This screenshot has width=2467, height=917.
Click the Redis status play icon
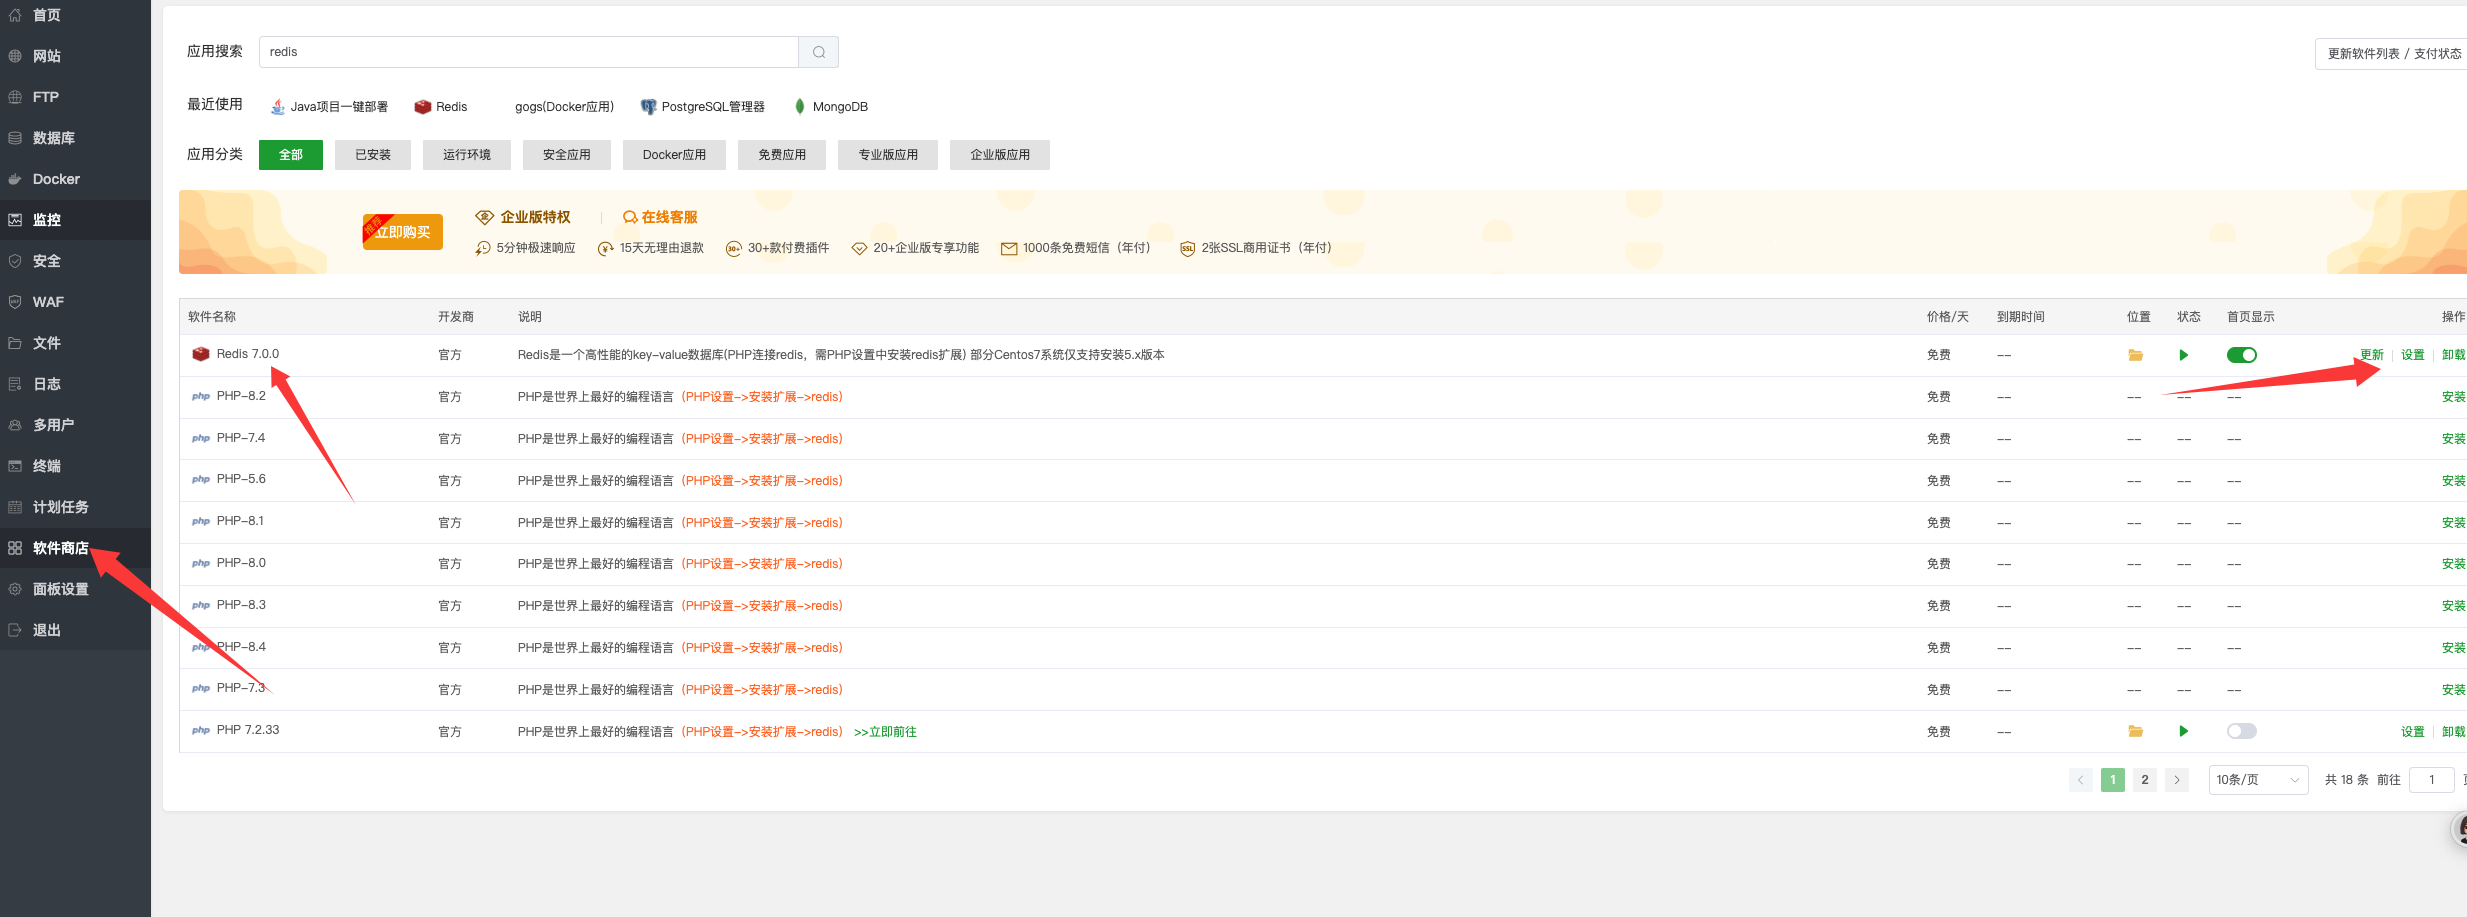tap(2184, 355)
